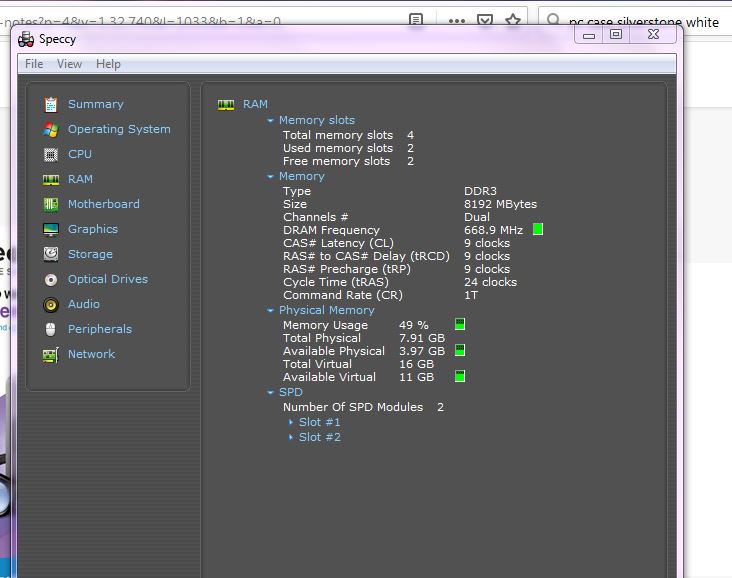Viewport: 732px width, 578px height.
Task: Open the Help menu
Action: pos(108,64)
